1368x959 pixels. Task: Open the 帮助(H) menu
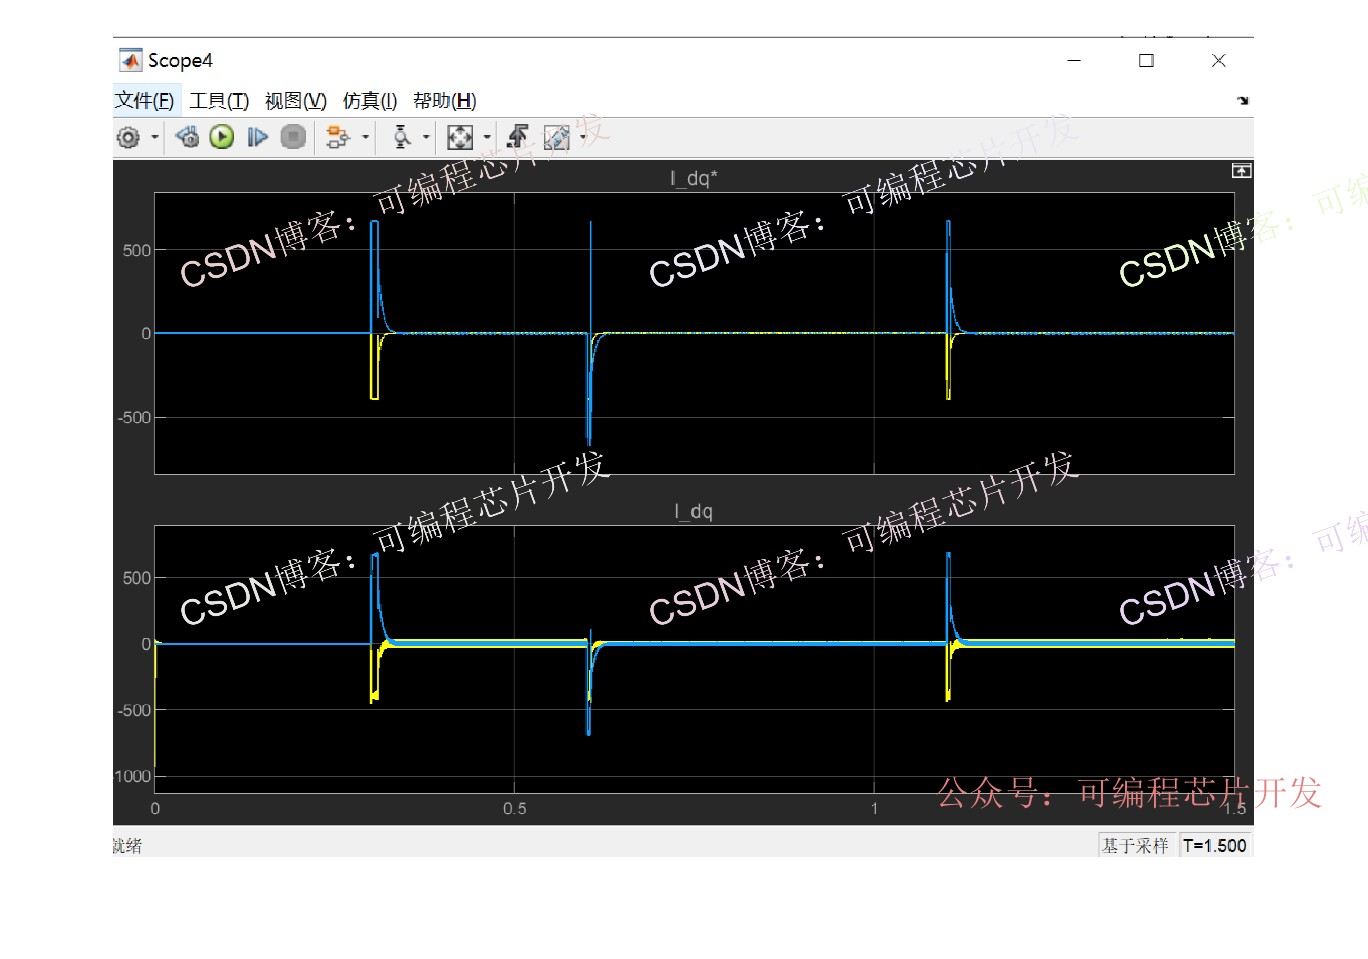coord(445,101)
